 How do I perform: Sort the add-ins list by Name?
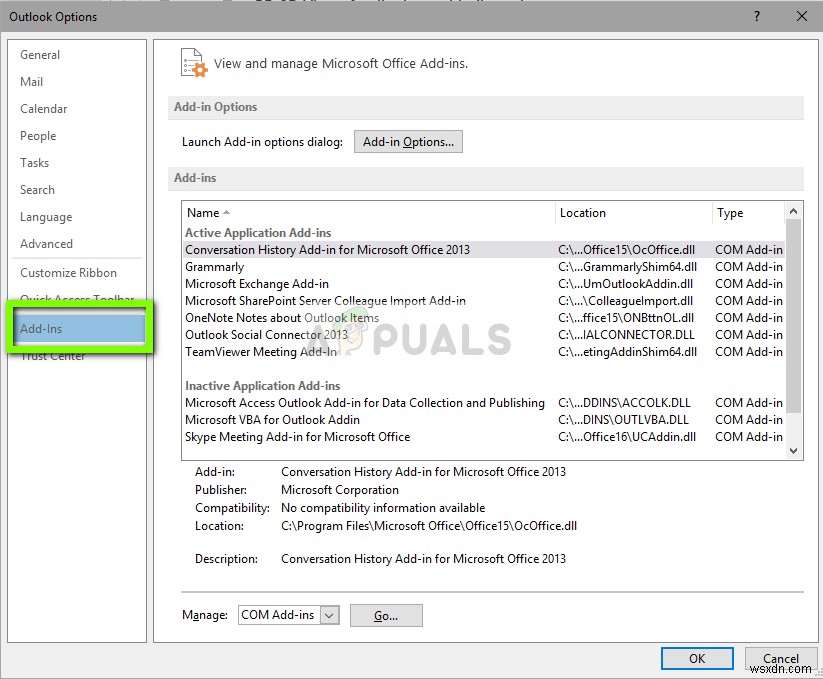tap(205, 212)
